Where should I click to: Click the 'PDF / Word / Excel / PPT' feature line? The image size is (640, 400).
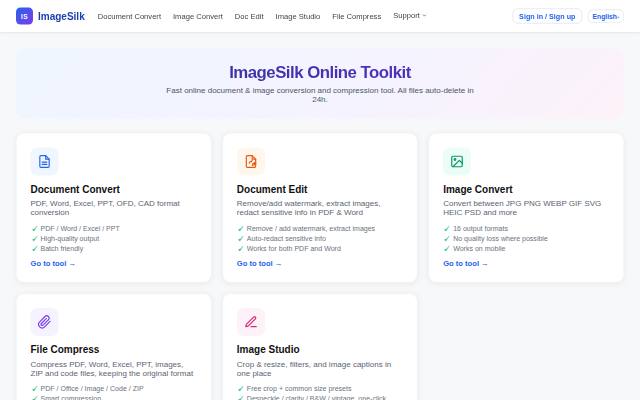click(76, 229)
